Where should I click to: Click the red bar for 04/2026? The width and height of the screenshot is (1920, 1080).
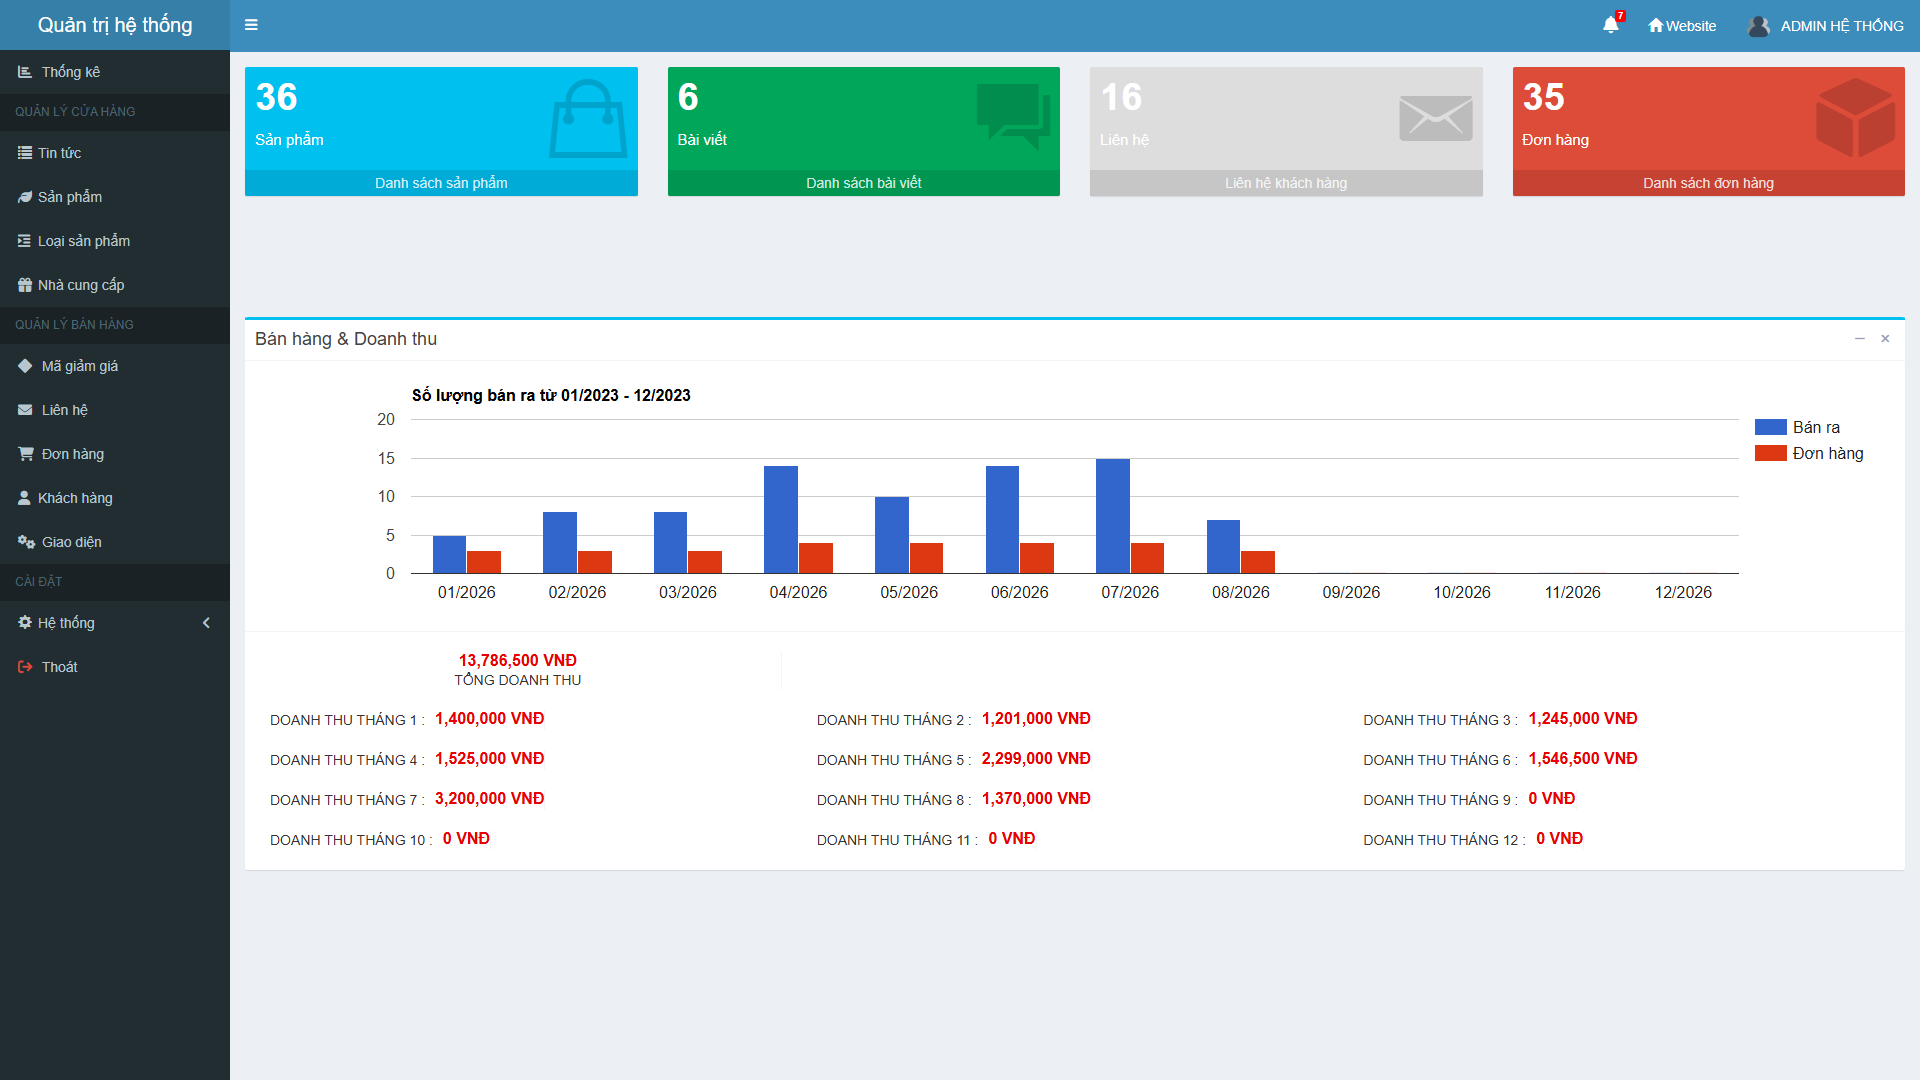click(x=816, y=558)
